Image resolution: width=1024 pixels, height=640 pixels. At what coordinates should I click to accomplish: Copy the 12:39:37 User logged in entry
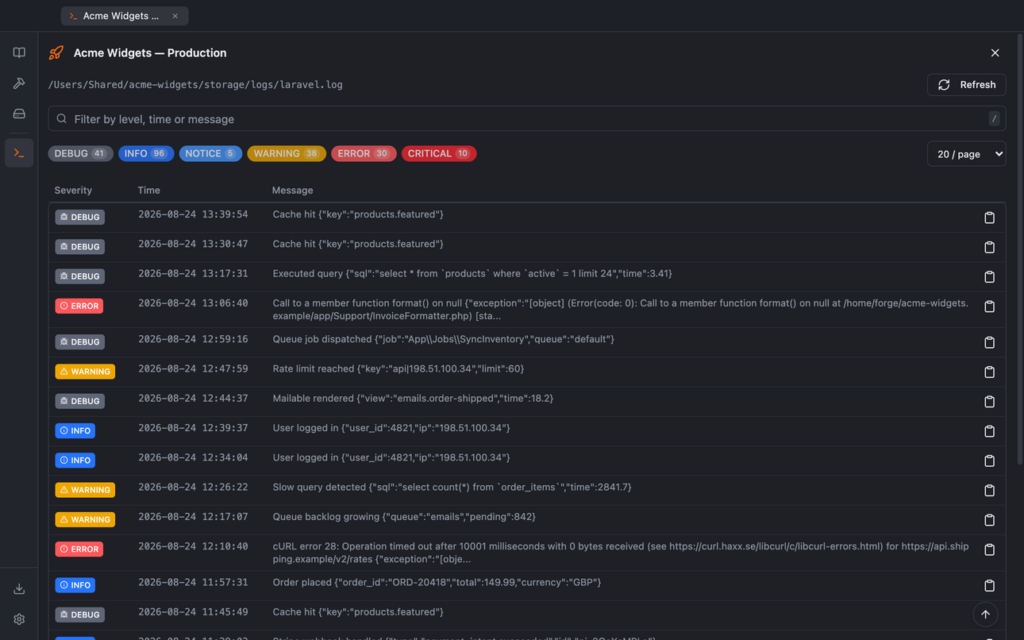(989, 431)
